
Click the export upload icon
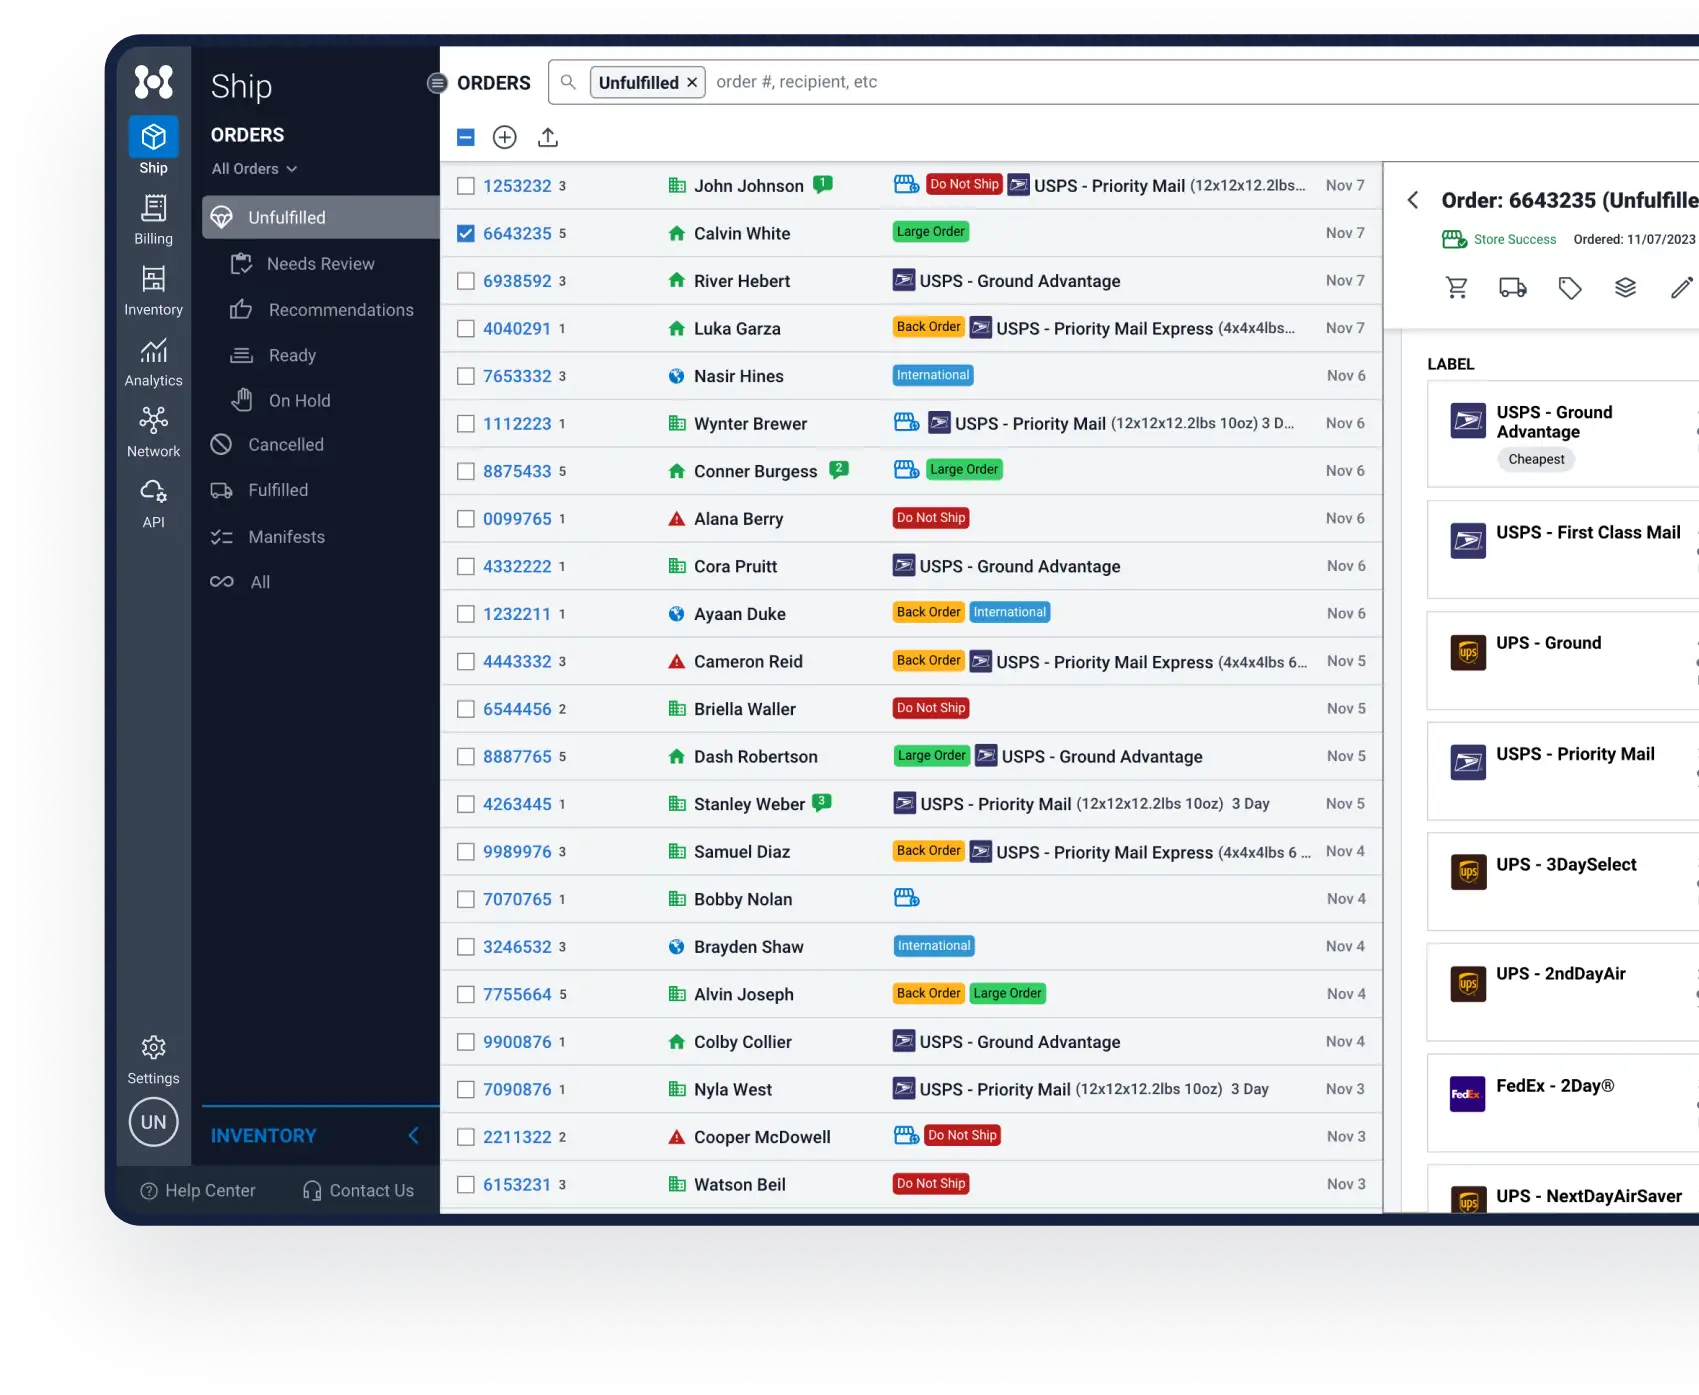coord(548,138)
